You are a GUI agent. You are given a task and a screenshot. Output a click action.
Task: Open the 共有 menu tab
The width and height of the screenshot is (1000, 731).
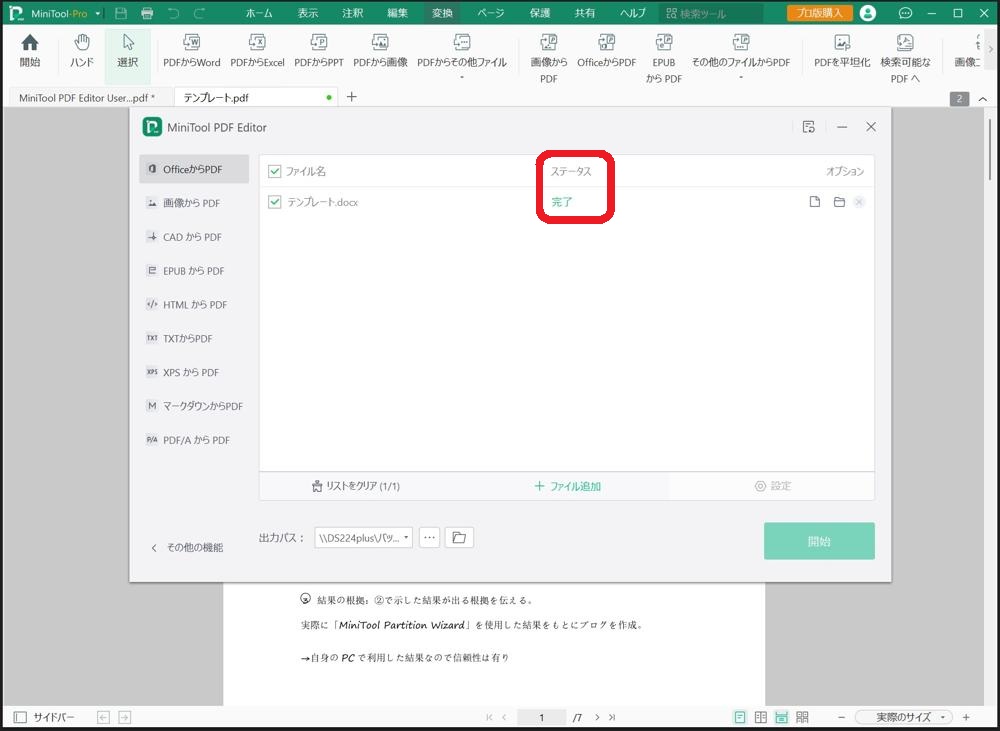pos(584,13)
